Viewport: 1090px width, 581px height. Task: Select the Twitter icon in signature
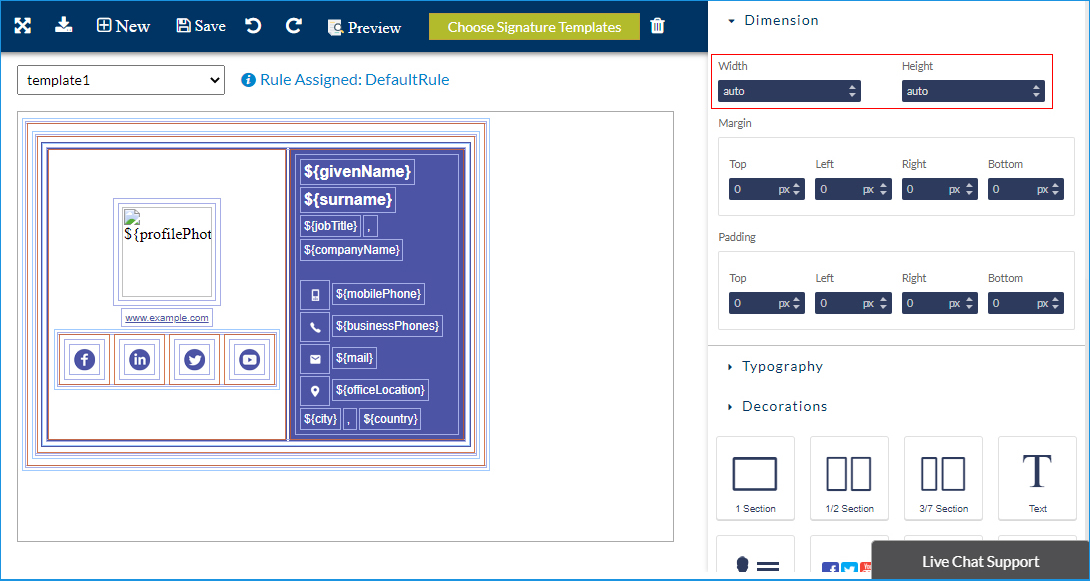(x=194, y=359)
